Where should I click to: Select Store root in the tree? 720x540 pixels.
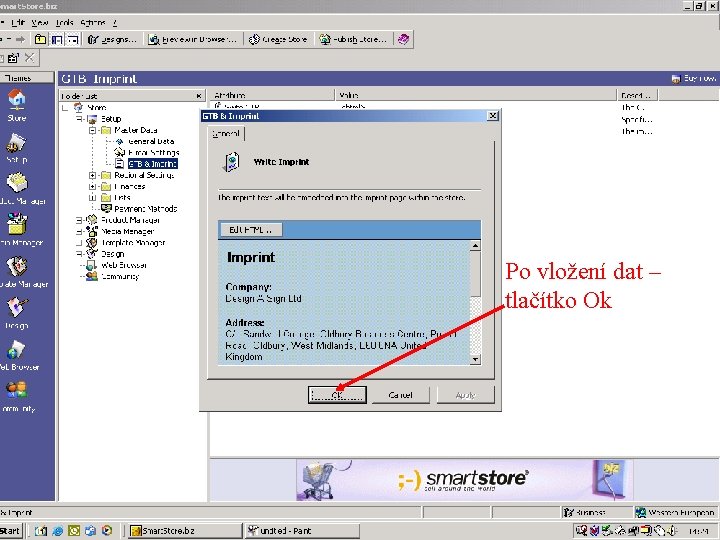[x=96, y=107]
